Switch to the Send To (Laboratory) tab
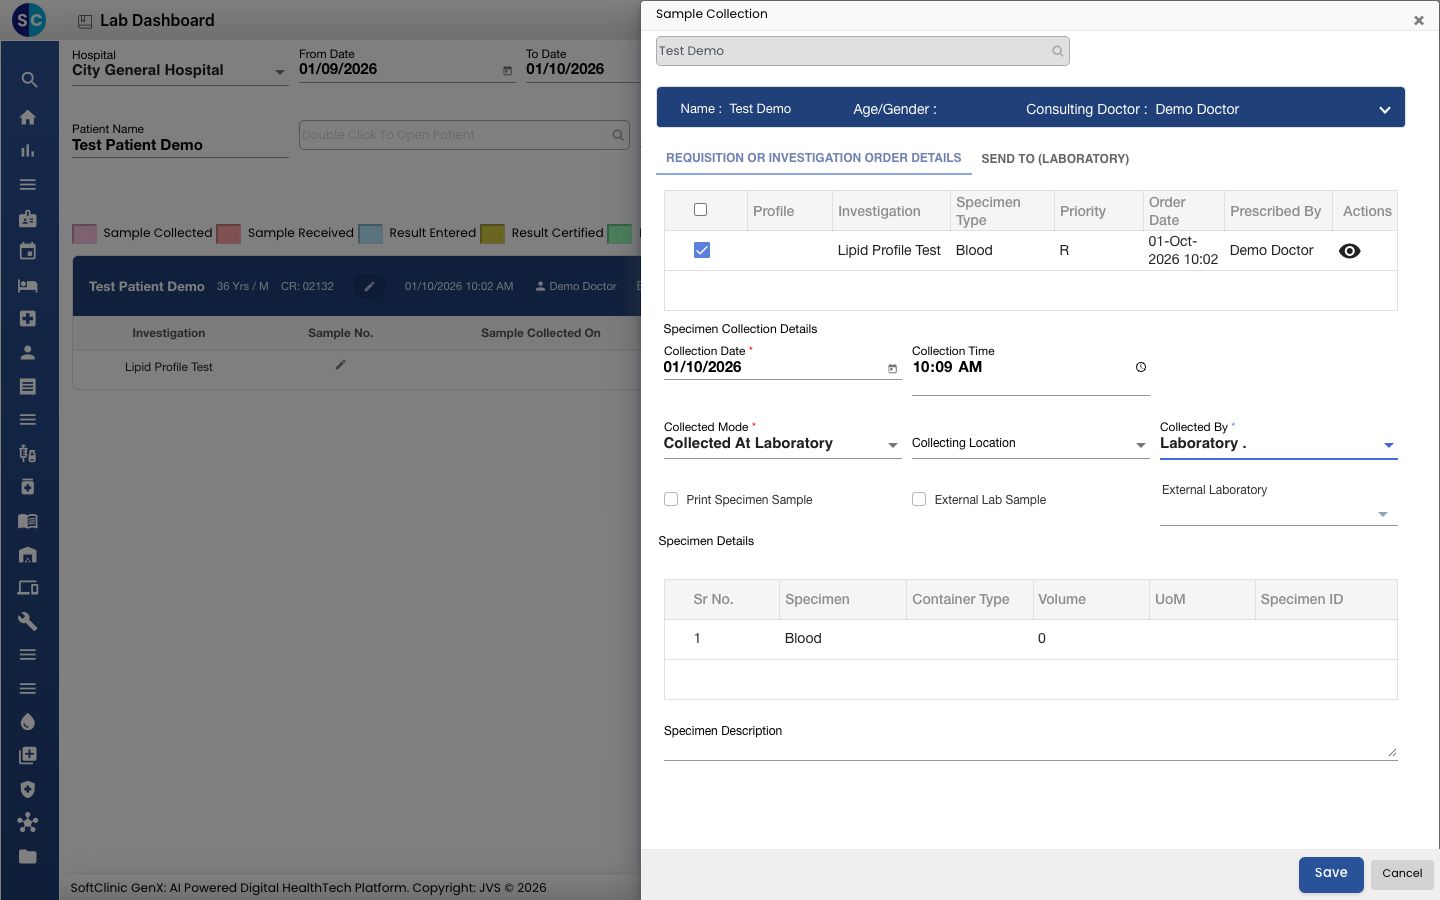This screenshot has height=900, width=1440. (1055, 159)
